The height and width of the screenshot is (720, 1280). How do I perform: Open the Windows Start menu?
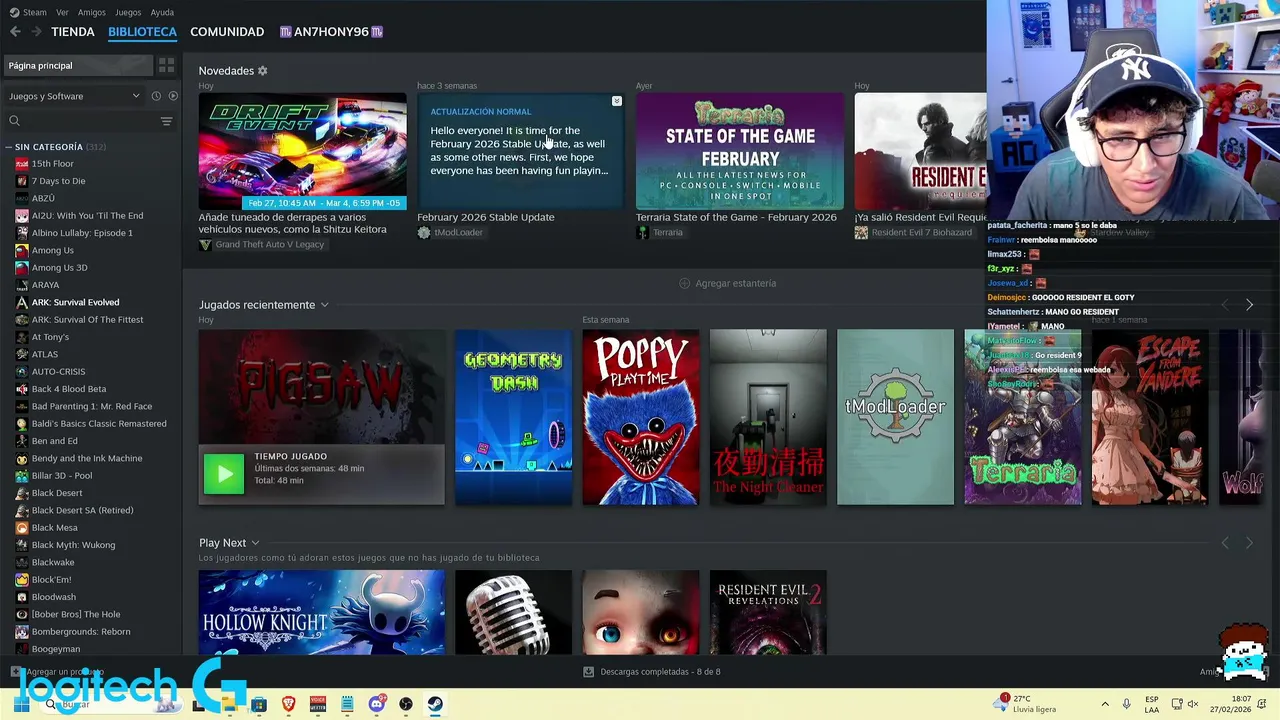click(21, 704)
